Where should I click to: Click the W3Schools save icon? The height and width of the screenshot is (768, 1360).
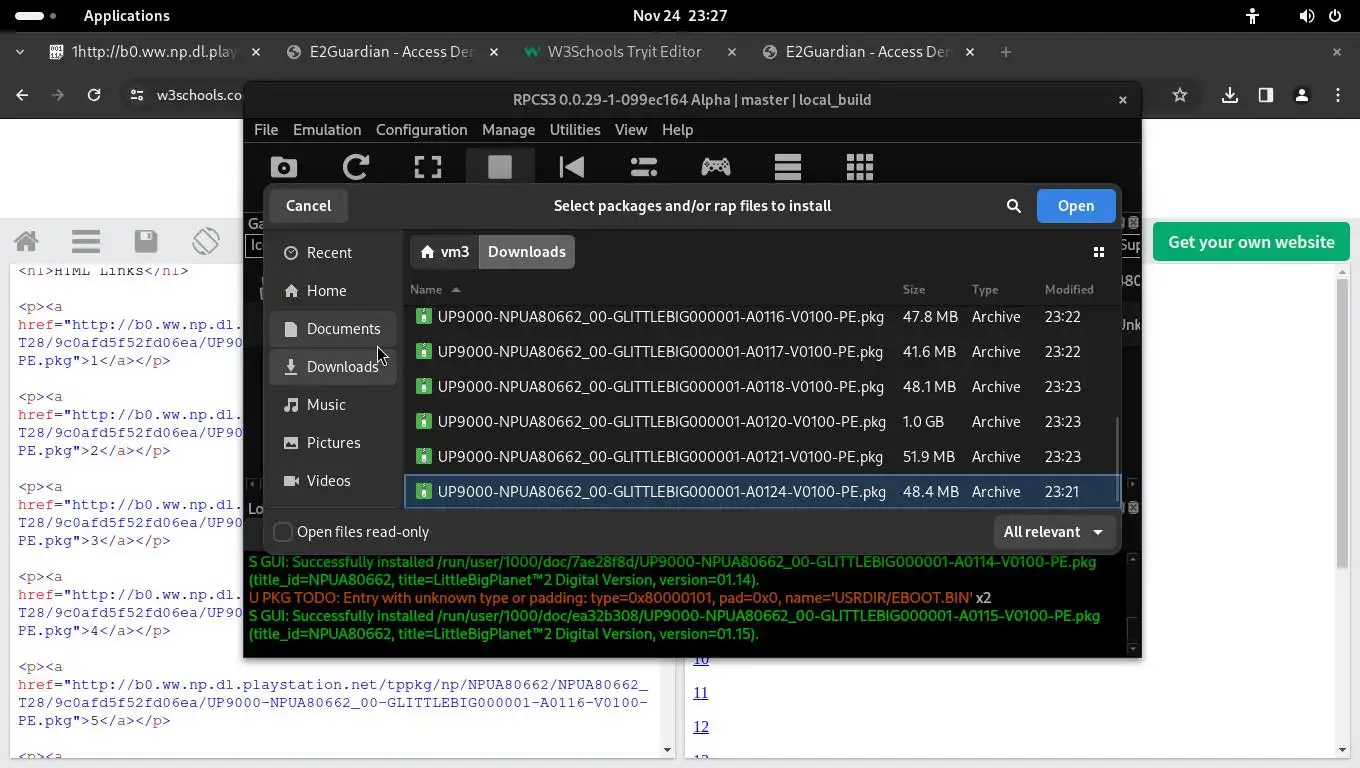pos(146,241)
